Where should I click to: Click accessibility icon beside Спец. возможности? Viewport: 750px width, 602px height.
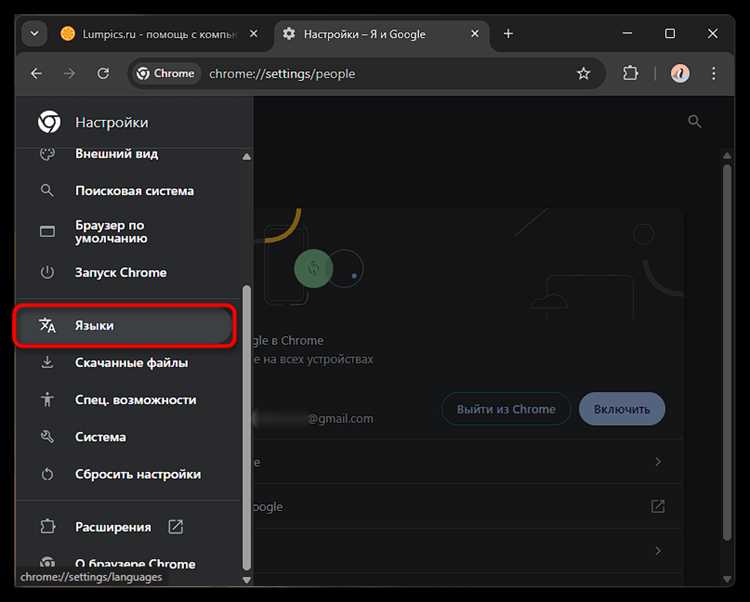pos(47,399)
